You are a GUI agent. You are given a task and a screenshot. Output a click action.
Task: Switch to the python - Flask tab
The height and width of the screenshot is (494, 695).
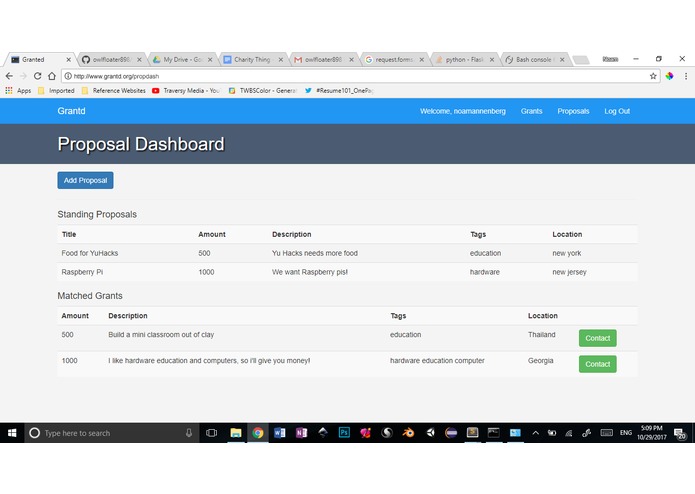(465, 59)
